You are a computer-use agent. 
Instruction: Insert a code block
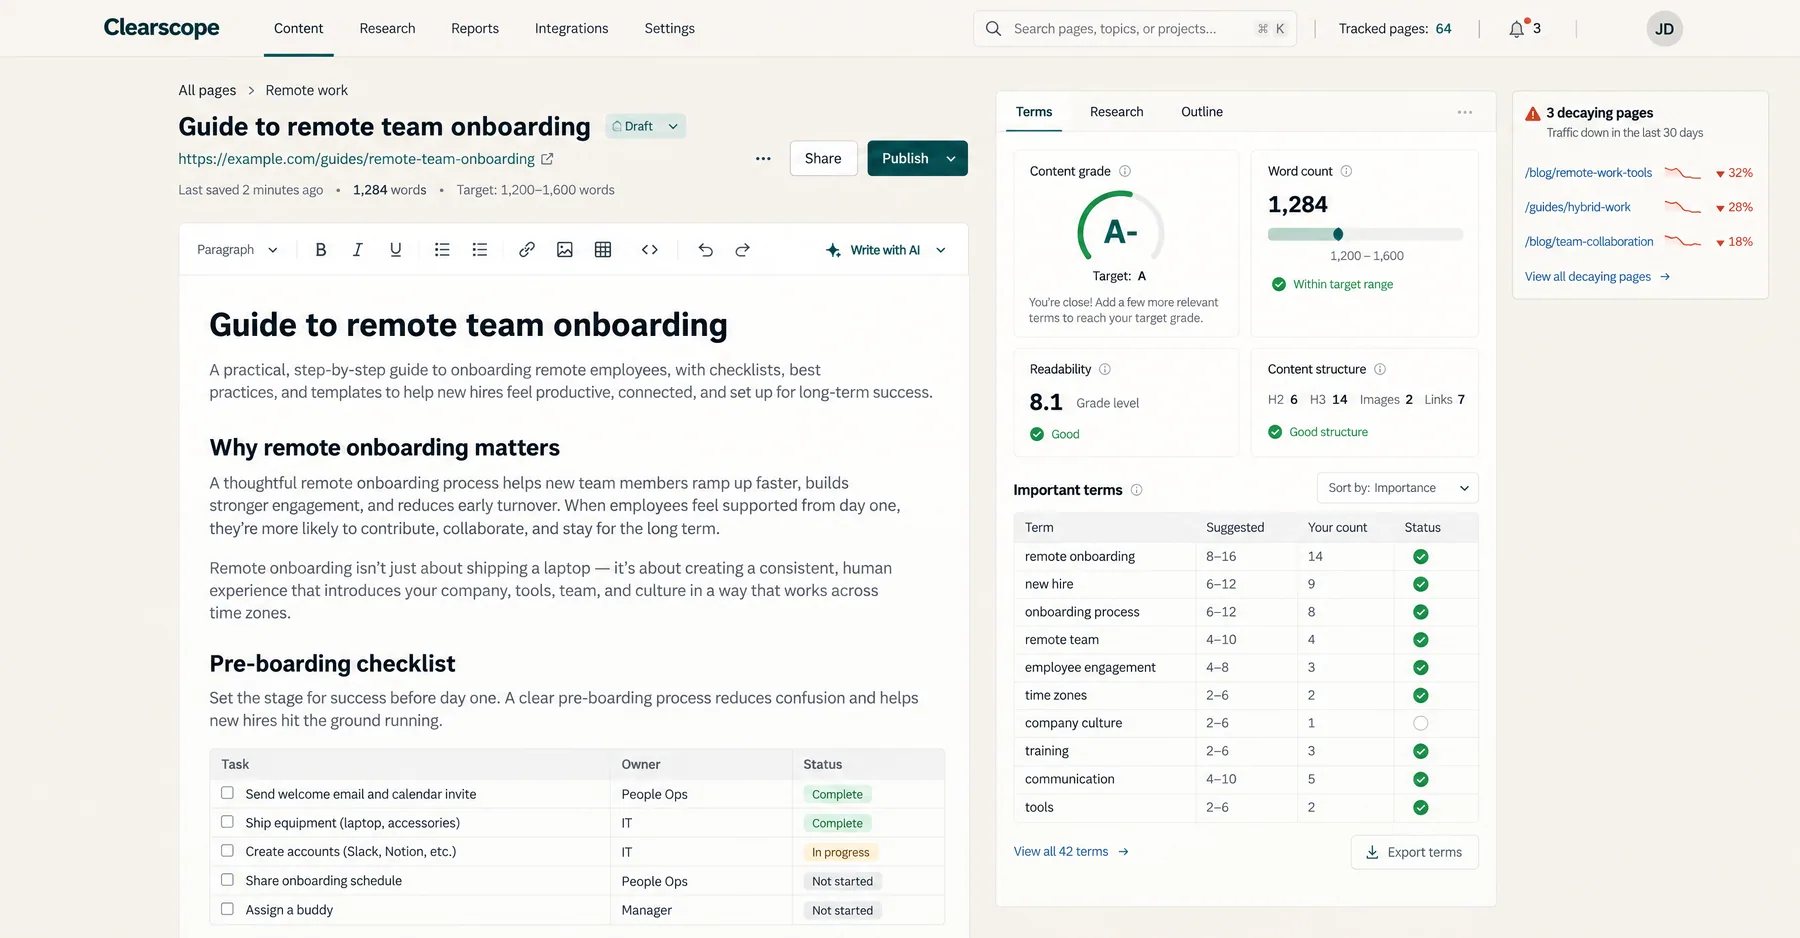[x=650, y=250]
